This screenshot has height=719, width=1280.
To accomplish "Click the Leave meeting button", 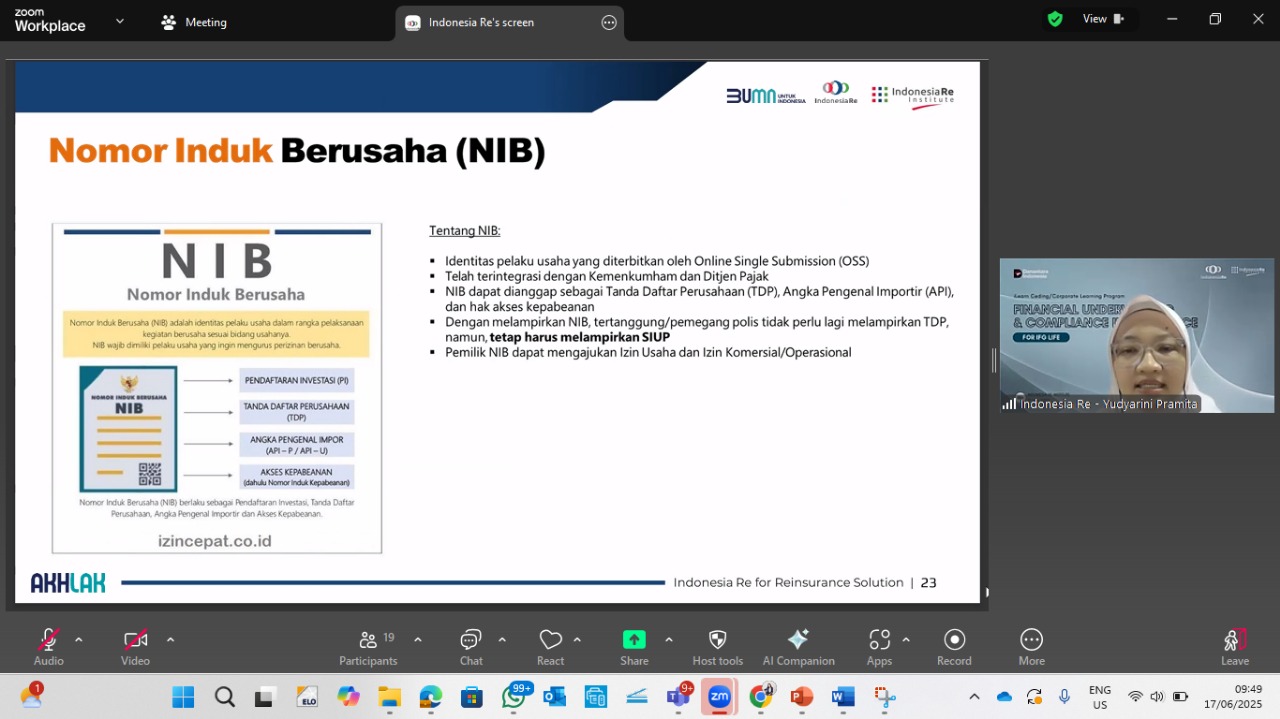I will click(x=1235, y=647).
